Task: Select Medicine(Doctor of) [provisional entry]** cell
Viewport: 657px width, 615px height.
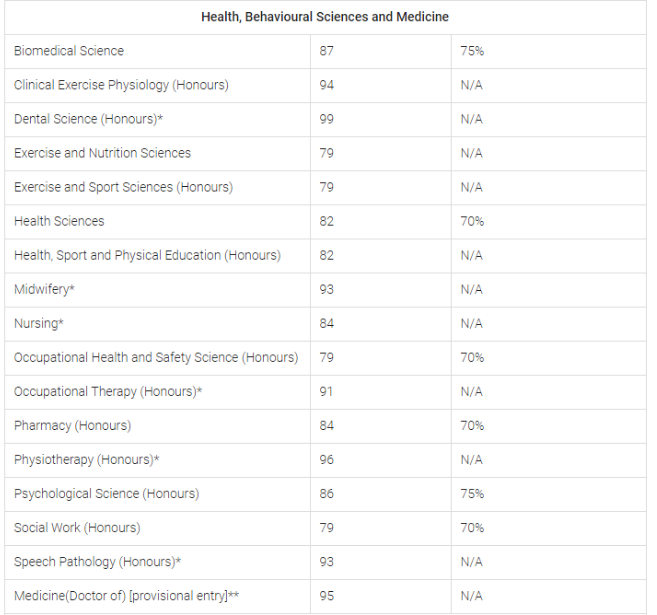Action: tap(126, 596)
